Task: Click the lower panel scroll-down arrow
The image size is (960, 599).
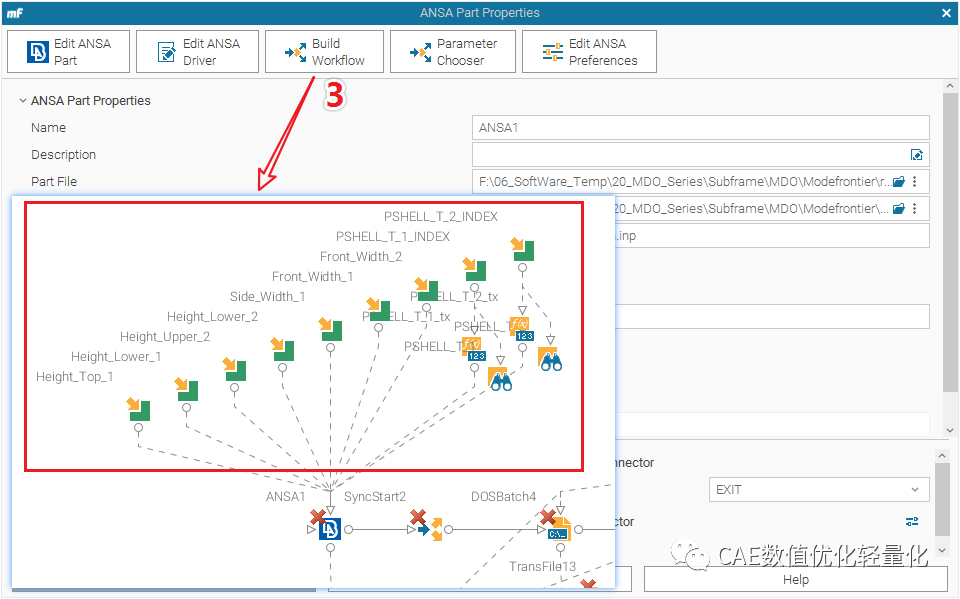Action: coord(942,549)
